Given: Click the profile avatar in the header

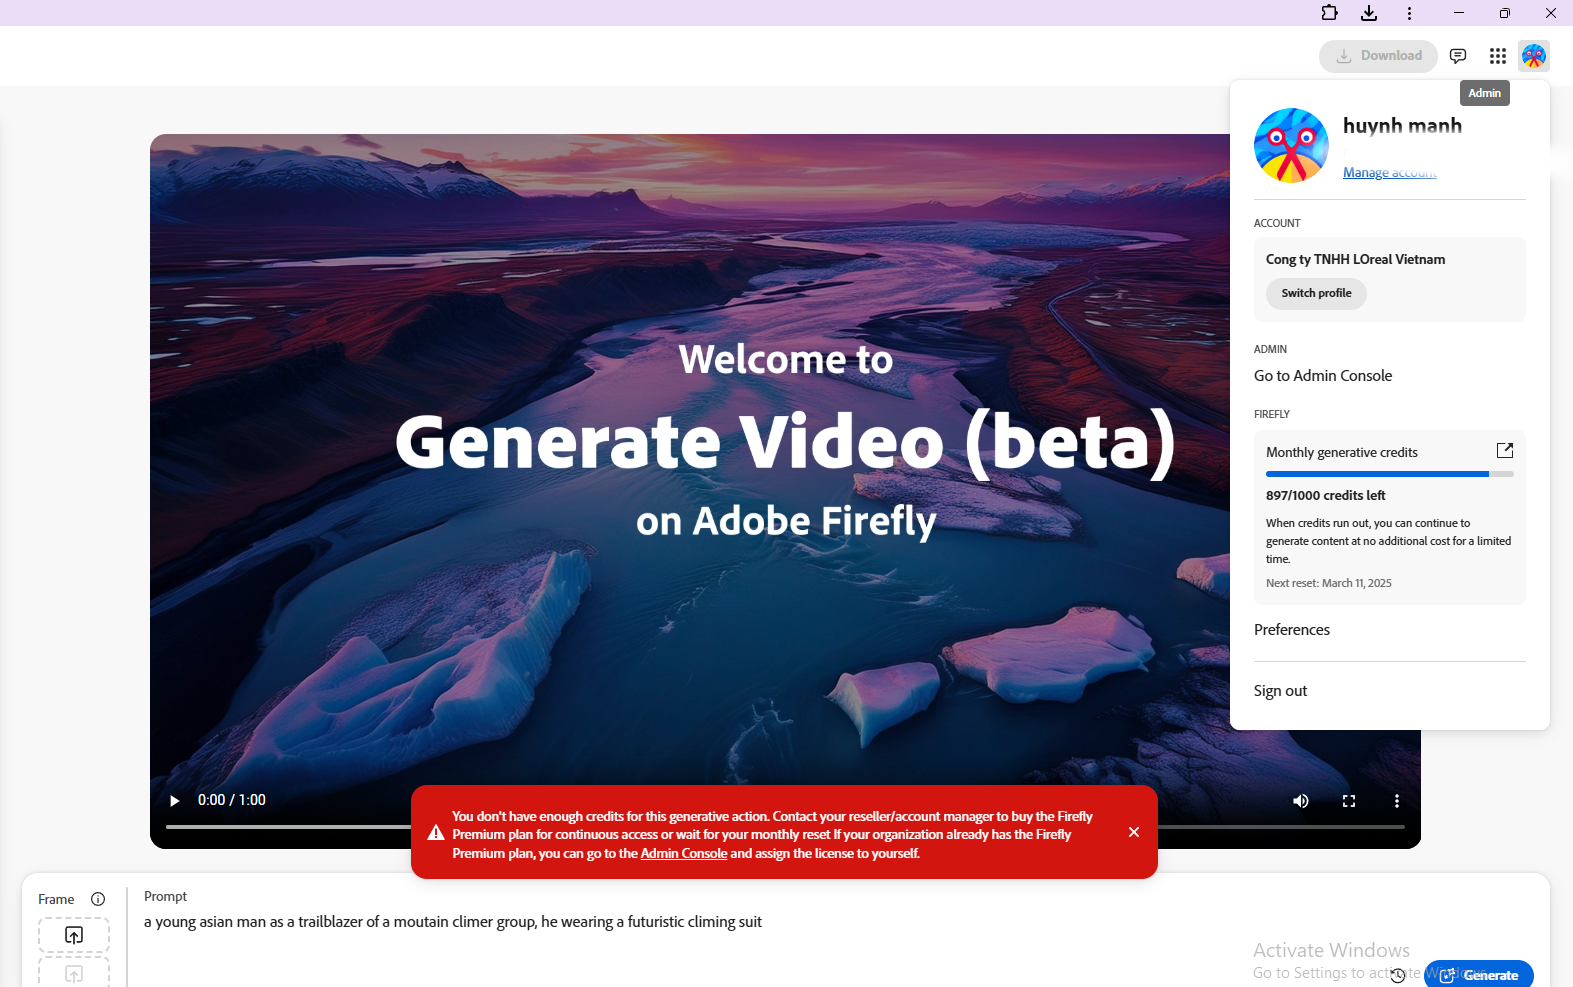Looking at the screenshot, I should 1534,56.
